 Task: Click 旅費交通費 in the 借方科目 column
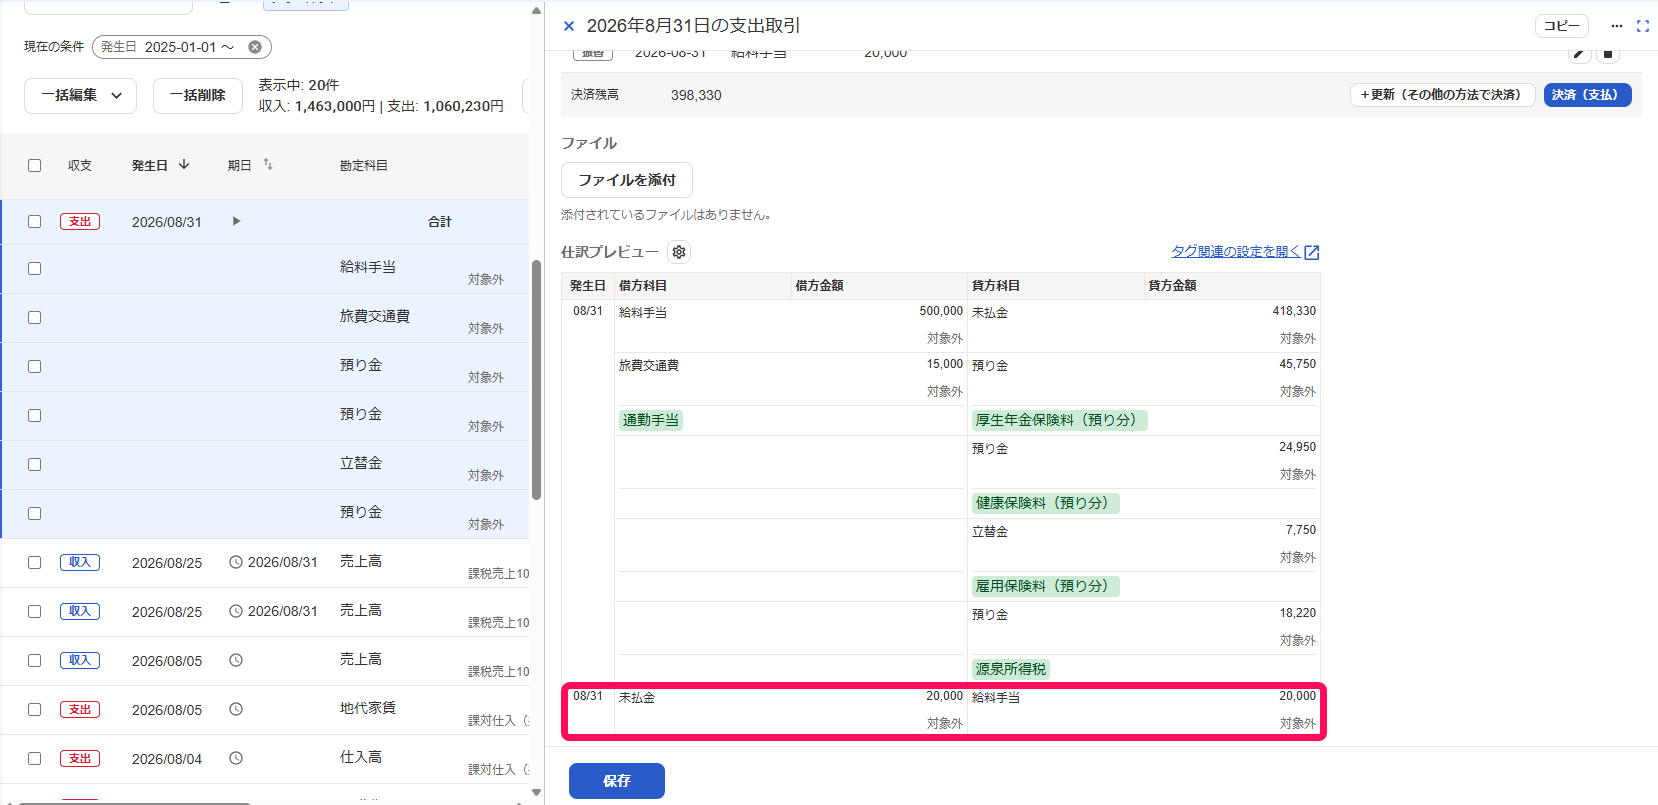click(x=649, y=366)
